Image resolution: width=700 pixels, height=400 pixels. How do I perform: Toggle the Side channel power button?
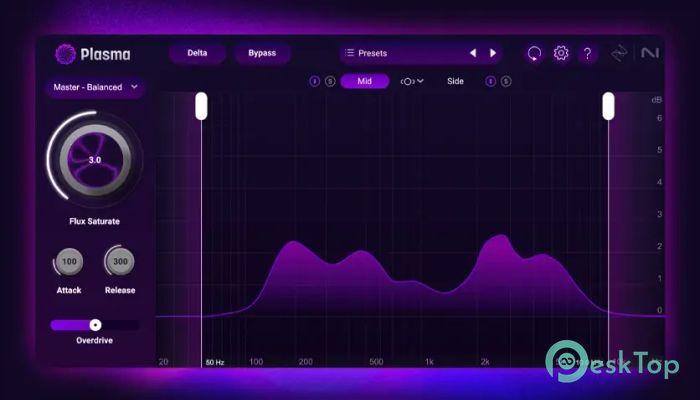click(x=490, y=81)
